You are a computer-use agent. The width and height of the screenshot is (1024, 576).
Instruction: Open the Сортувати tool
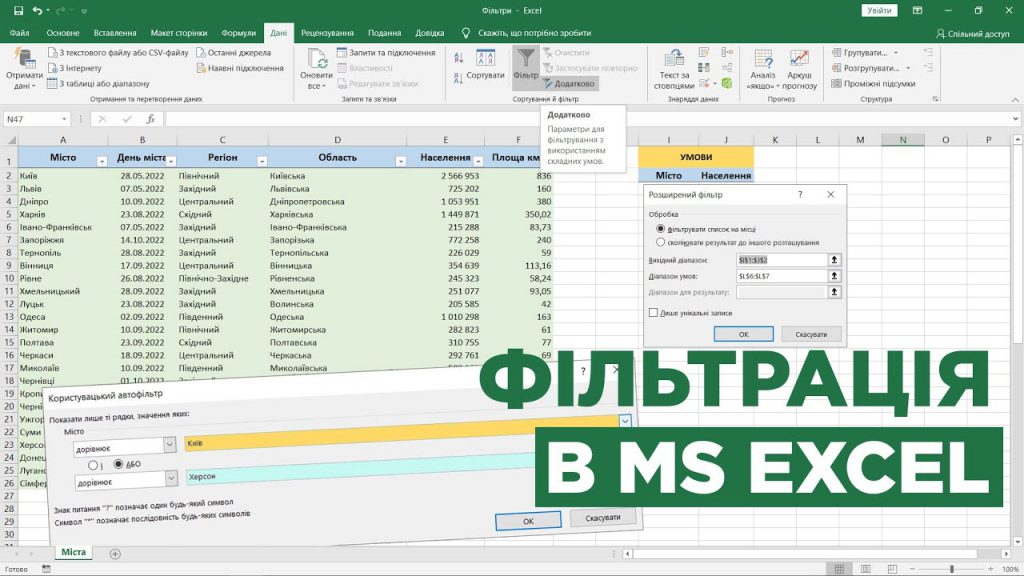click(x=484, y=60)
